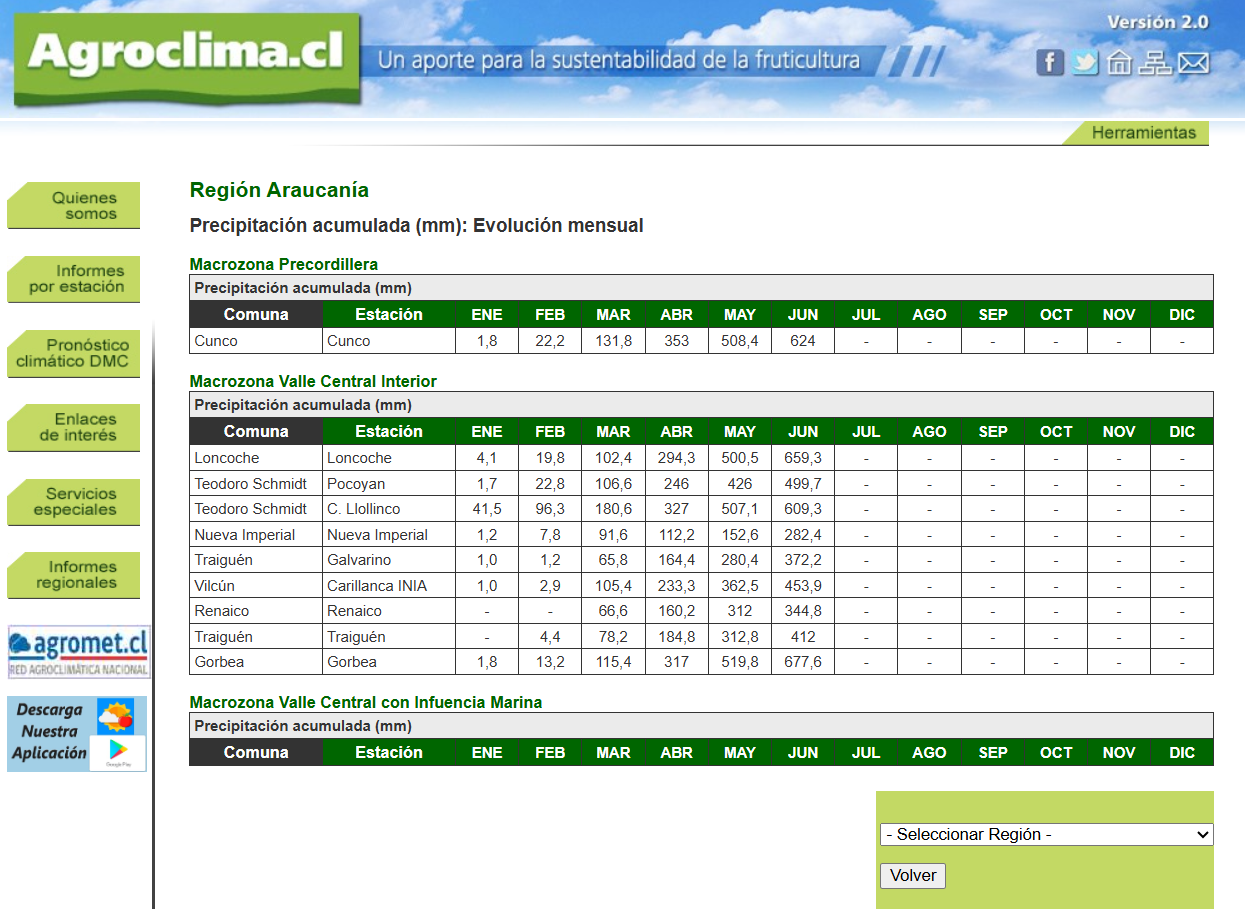Open Servicios especiales sidebar item
This screenshot has width=1245, height=909.
74,501
